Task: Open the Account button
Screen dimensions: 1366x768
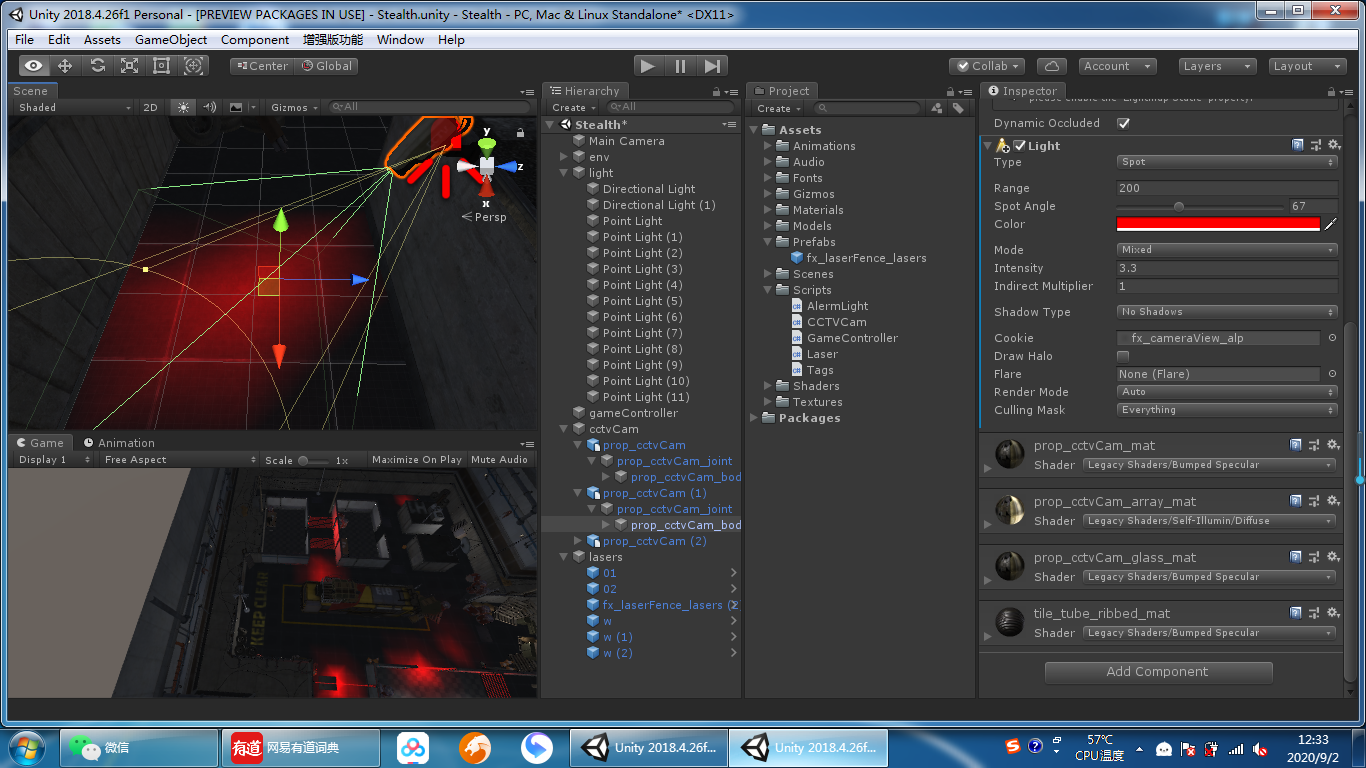Action: click(1117, 66)
